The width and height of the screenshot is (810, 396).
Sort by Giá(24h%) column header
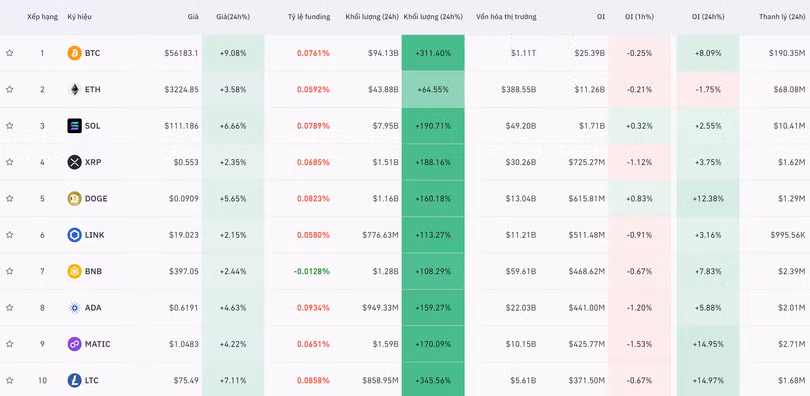(233, 17)
